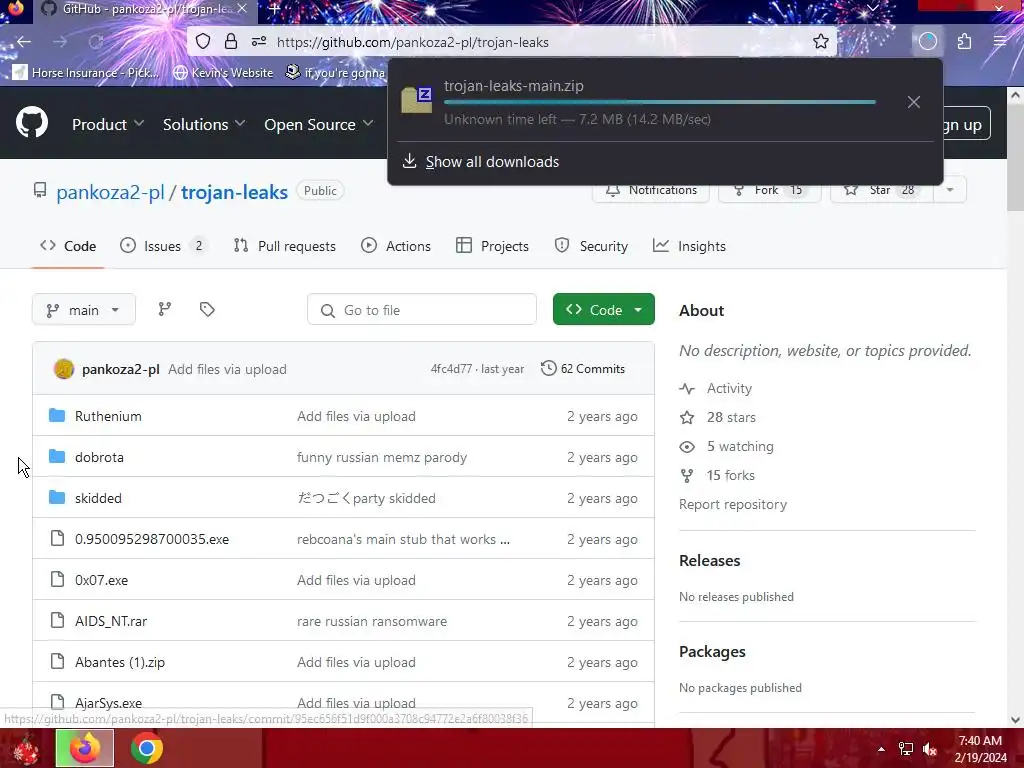Open the star lists dropdown arrow
The width and height of the screenshot is (1024, 768).
pos(950,190)
